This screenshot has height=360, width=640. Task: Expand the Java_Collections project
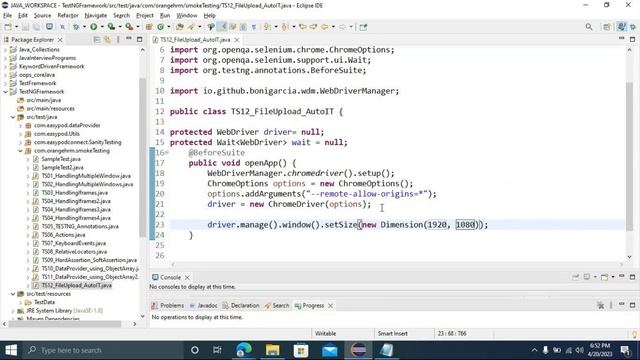tap(5, 49)
